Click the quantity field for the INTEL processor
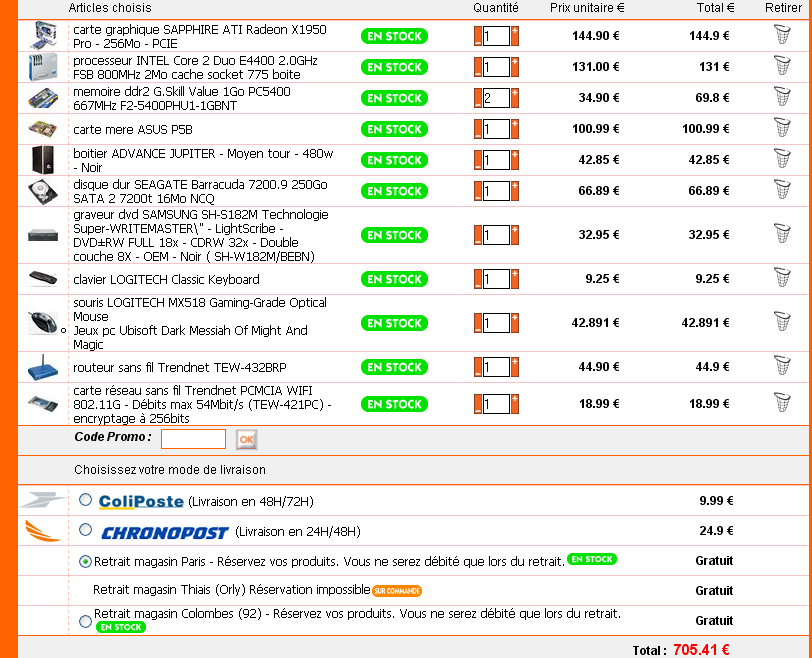 coord(496,67)
